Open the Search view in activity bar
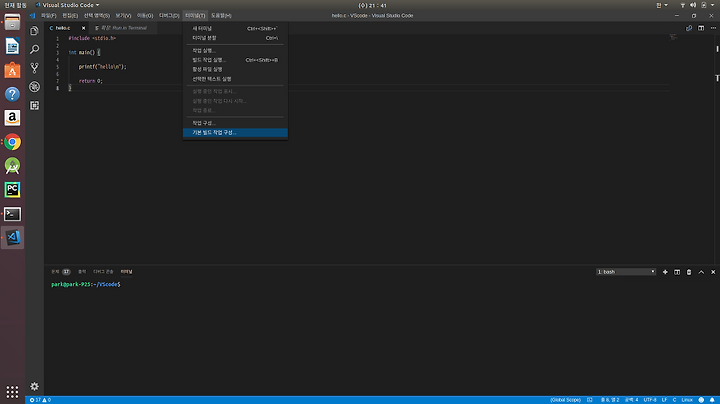 (34, 49)
